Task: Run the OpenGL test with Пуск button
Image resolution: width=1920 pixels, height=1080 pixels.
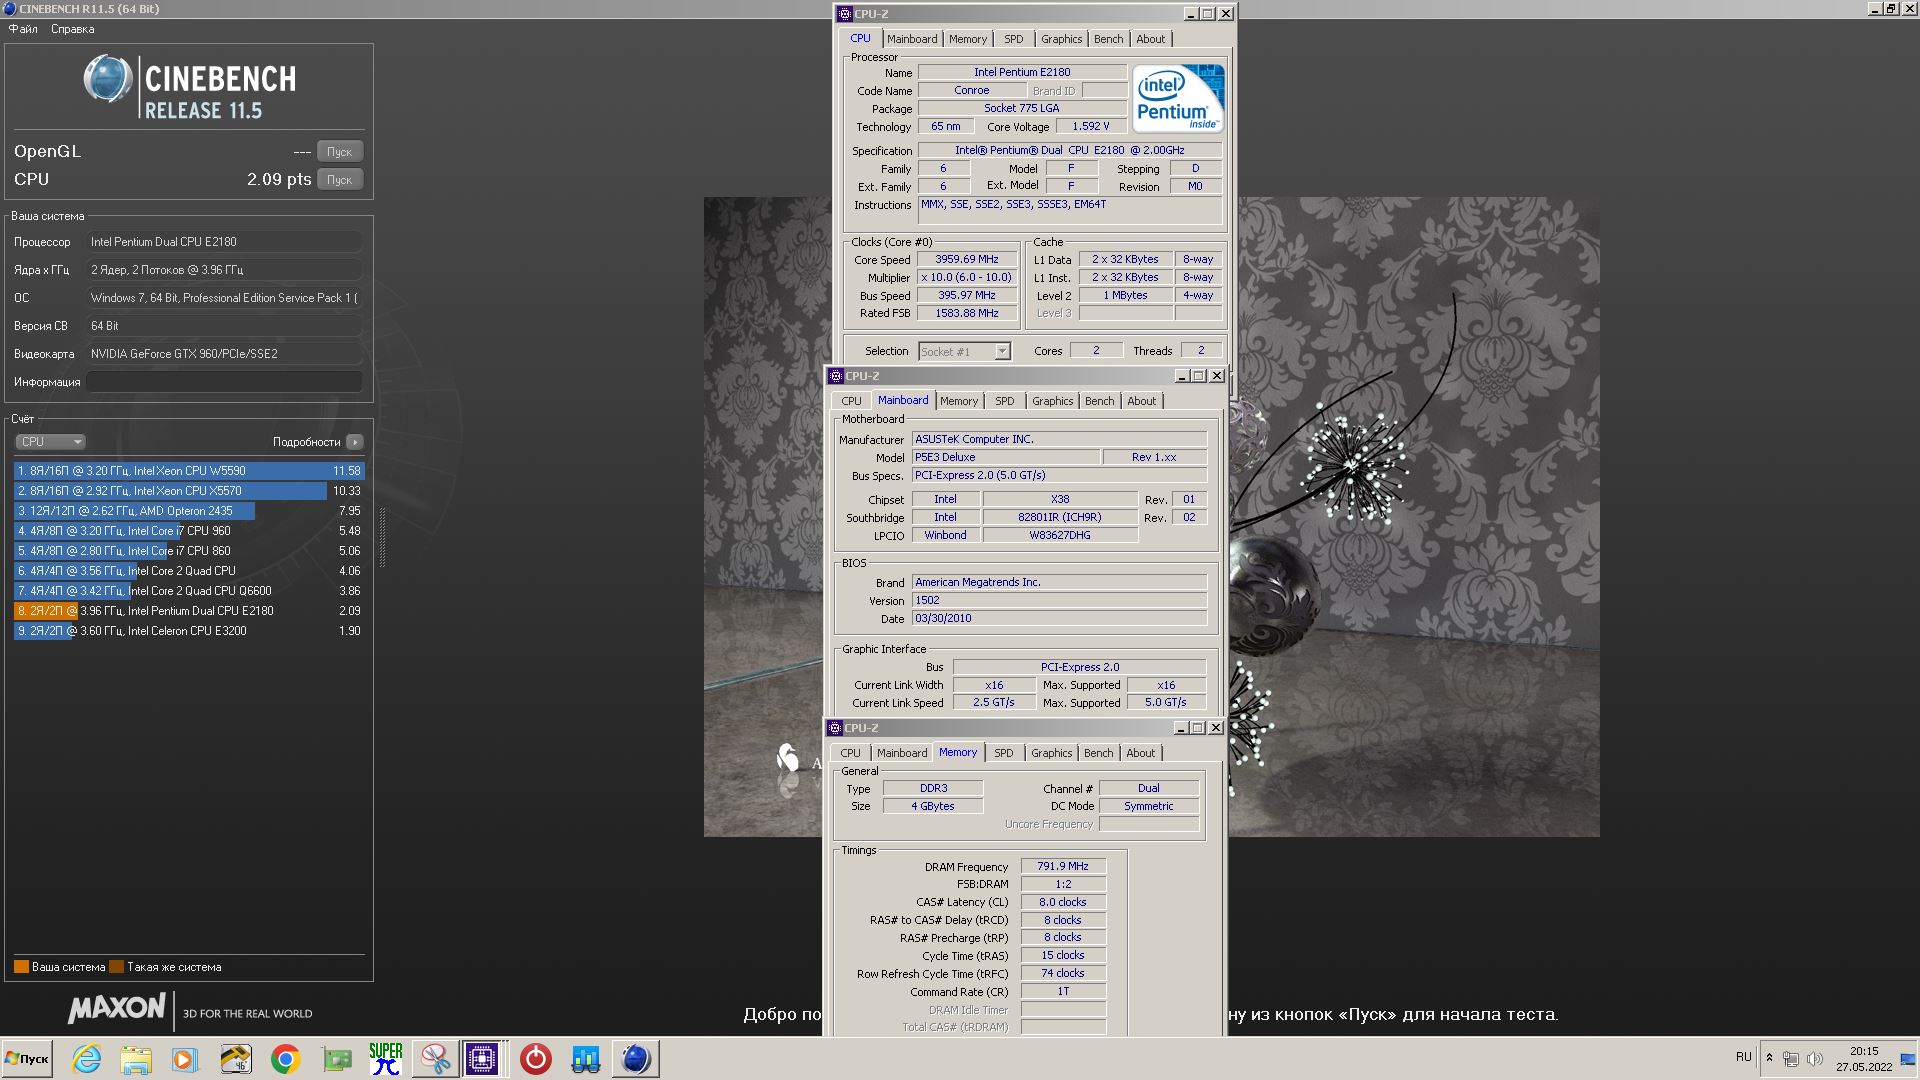Action: [x=340, y=152]
